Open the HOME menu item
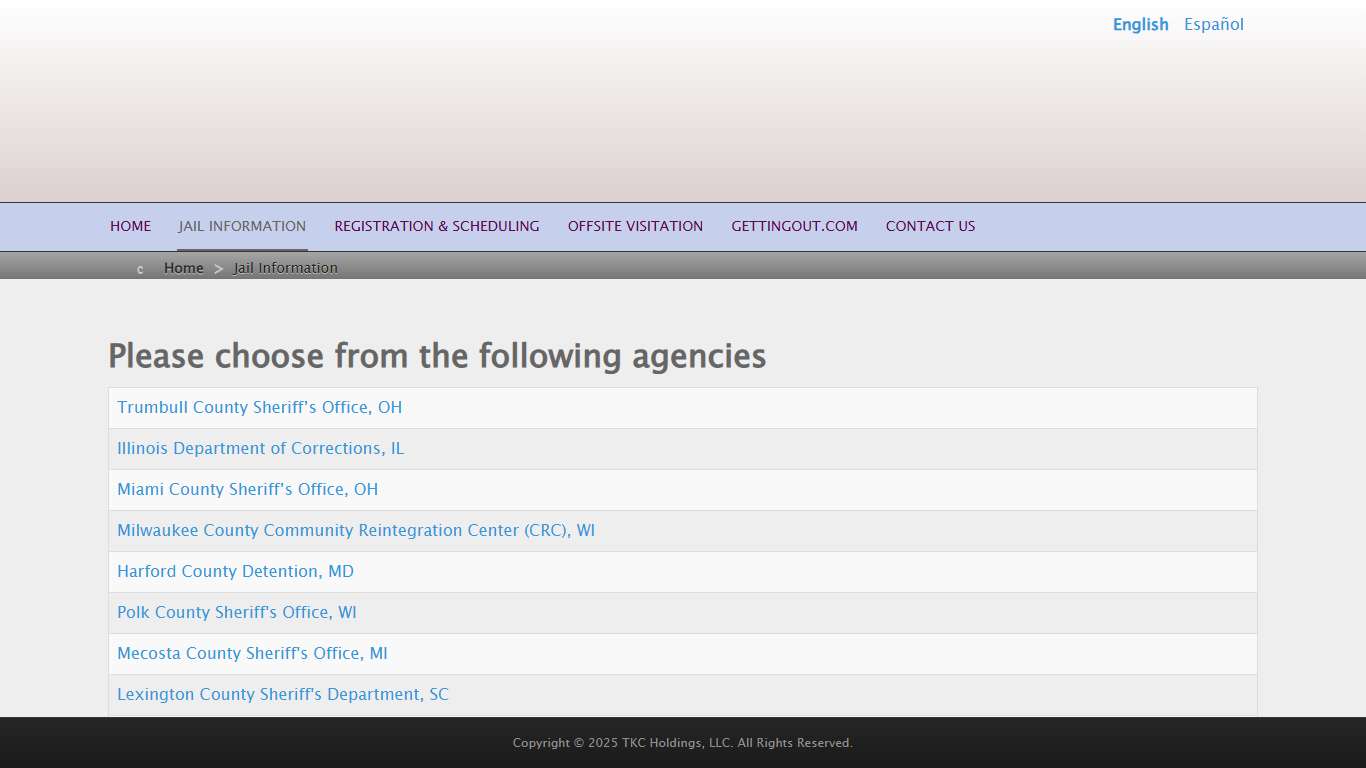This screenshot has height=768, width=1366. pos(130,226)
